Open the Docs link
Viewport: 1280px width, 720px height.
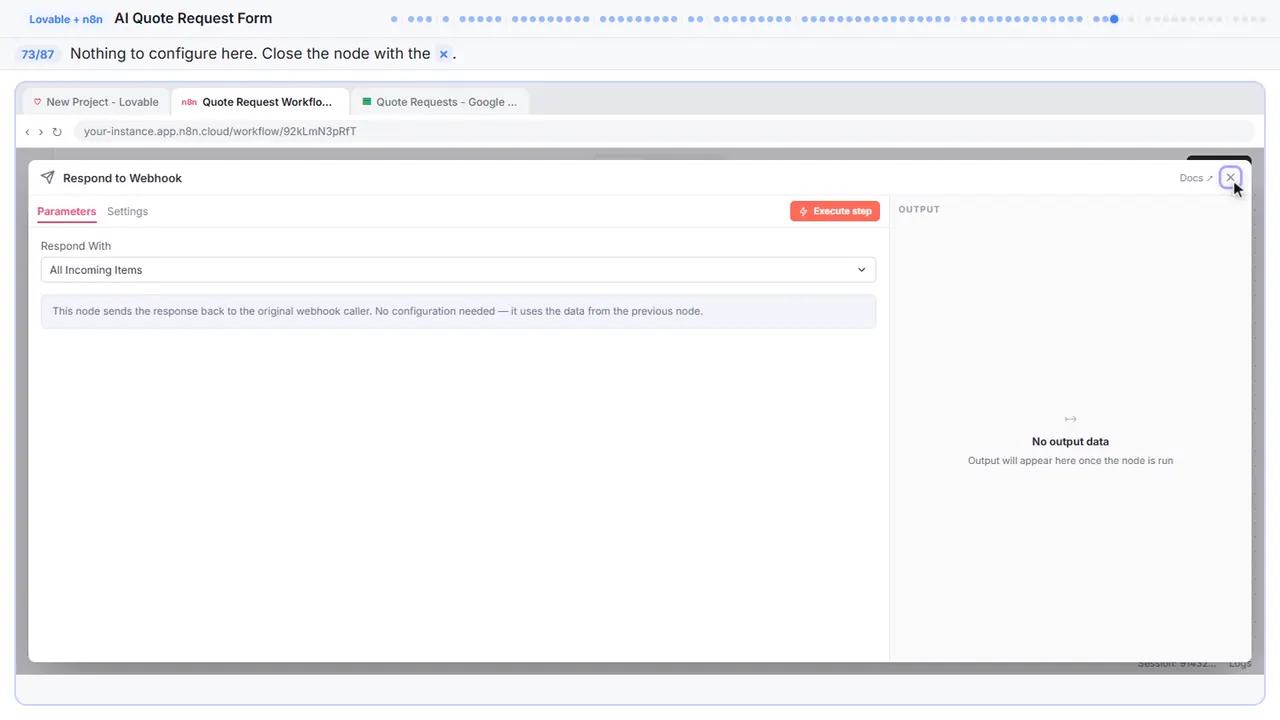(x=1196, y=178)
